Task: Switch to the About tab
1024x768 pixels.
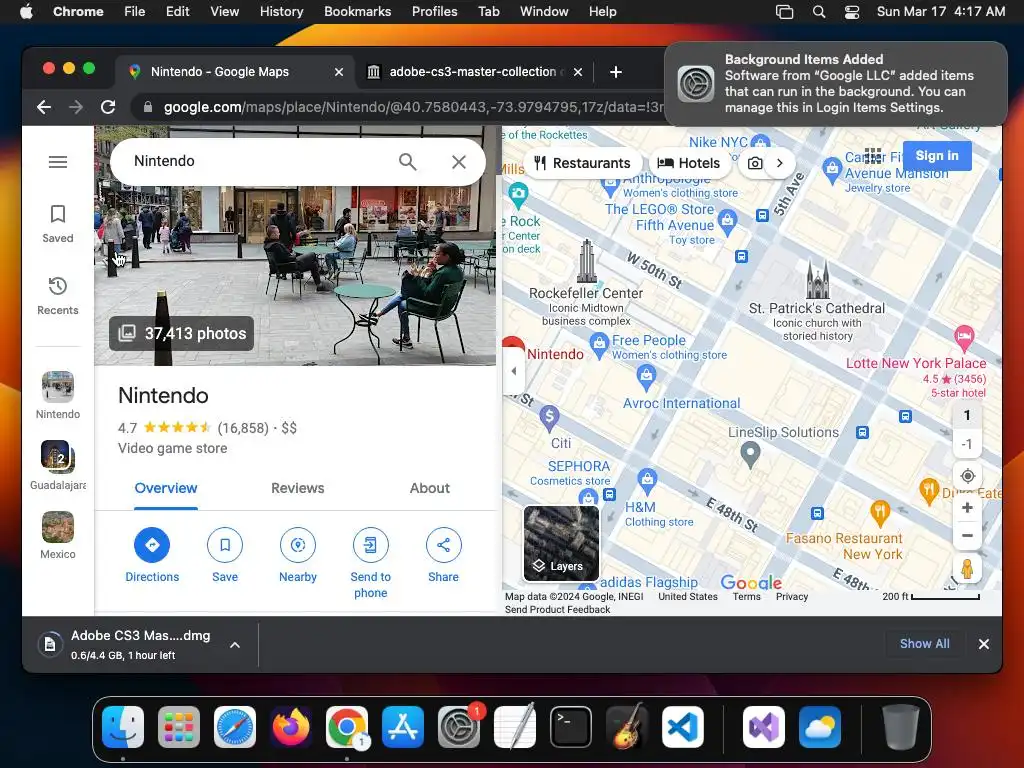Action: 429,488
